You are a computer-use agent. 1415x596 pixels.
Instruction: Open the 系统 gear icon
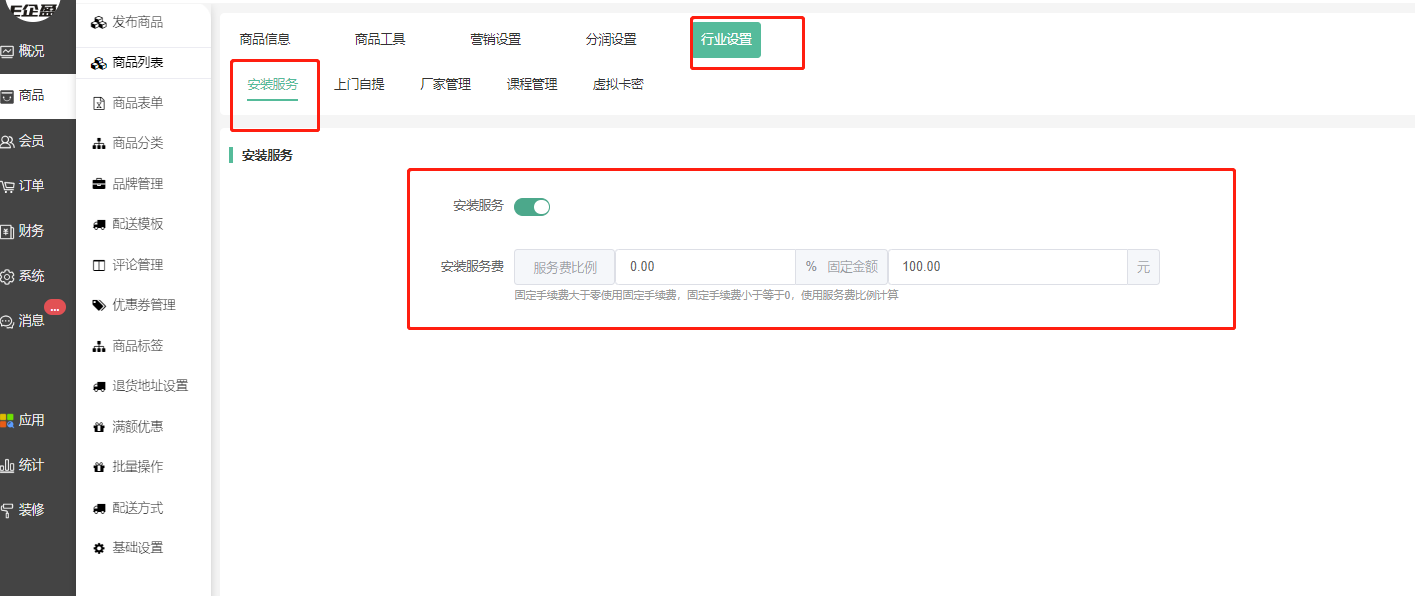tap(7, 277)
